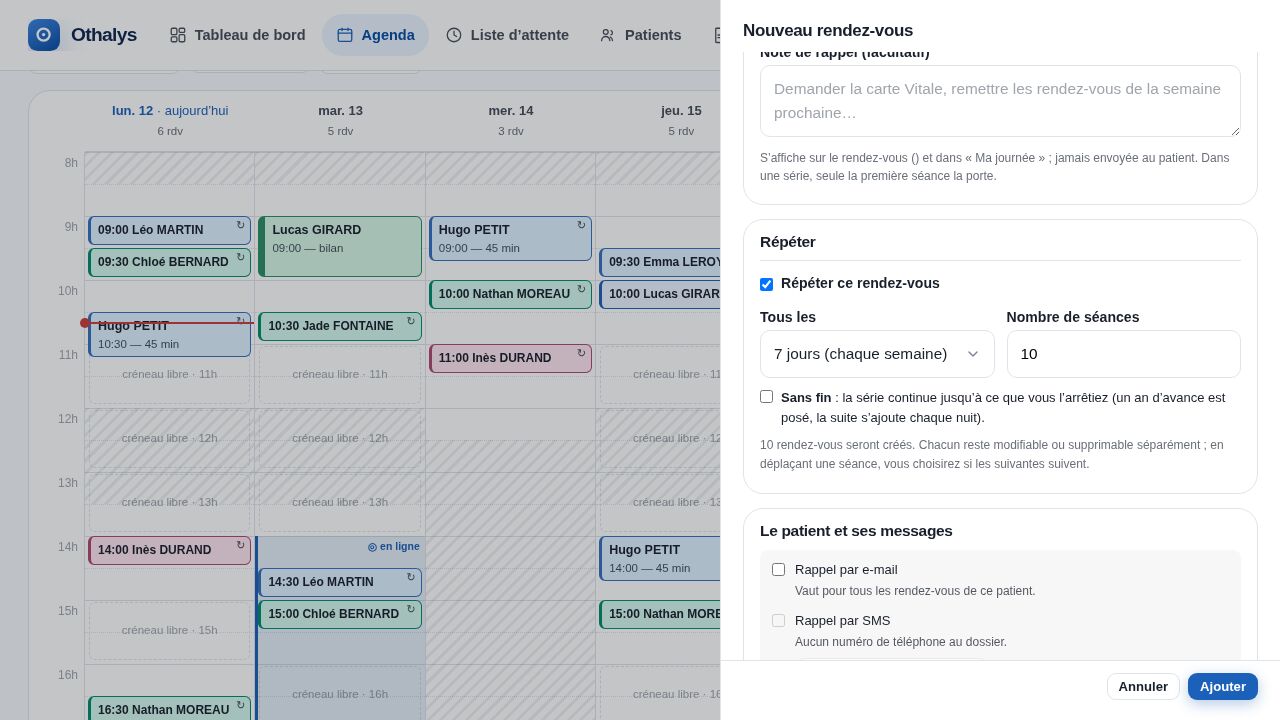The image size is (1280, 720).
Task: Click the Annuler button
Action: coord(1143,687)
